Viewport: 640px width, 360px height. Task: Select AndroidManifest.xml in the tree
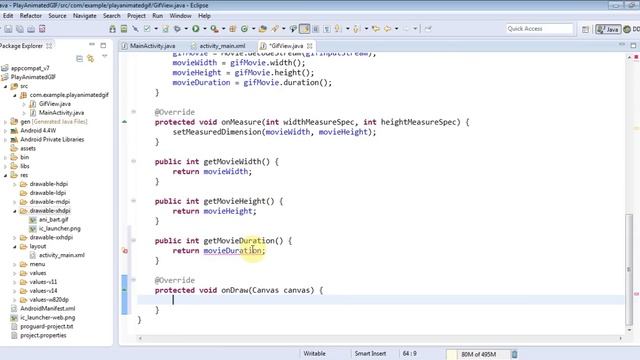[48, 309]
